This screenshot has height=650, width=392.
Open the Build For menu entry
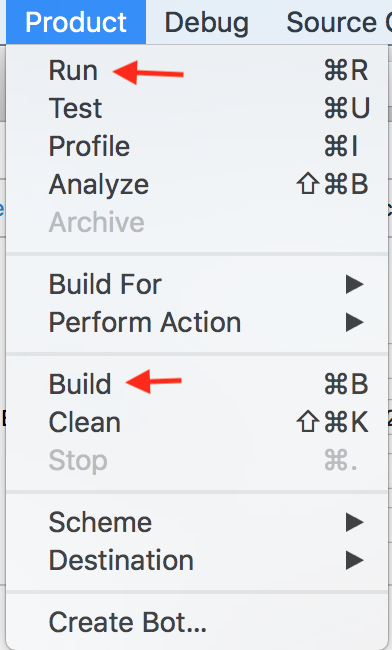point(197,284)
